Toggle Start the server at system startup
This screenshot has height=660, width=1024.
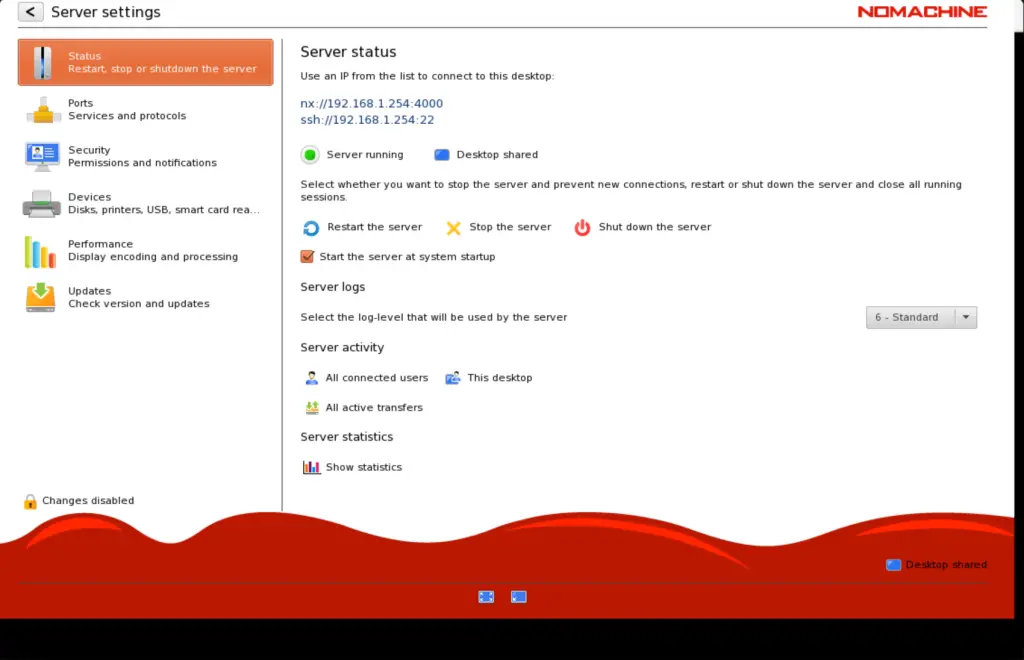(x=308, y=257)
